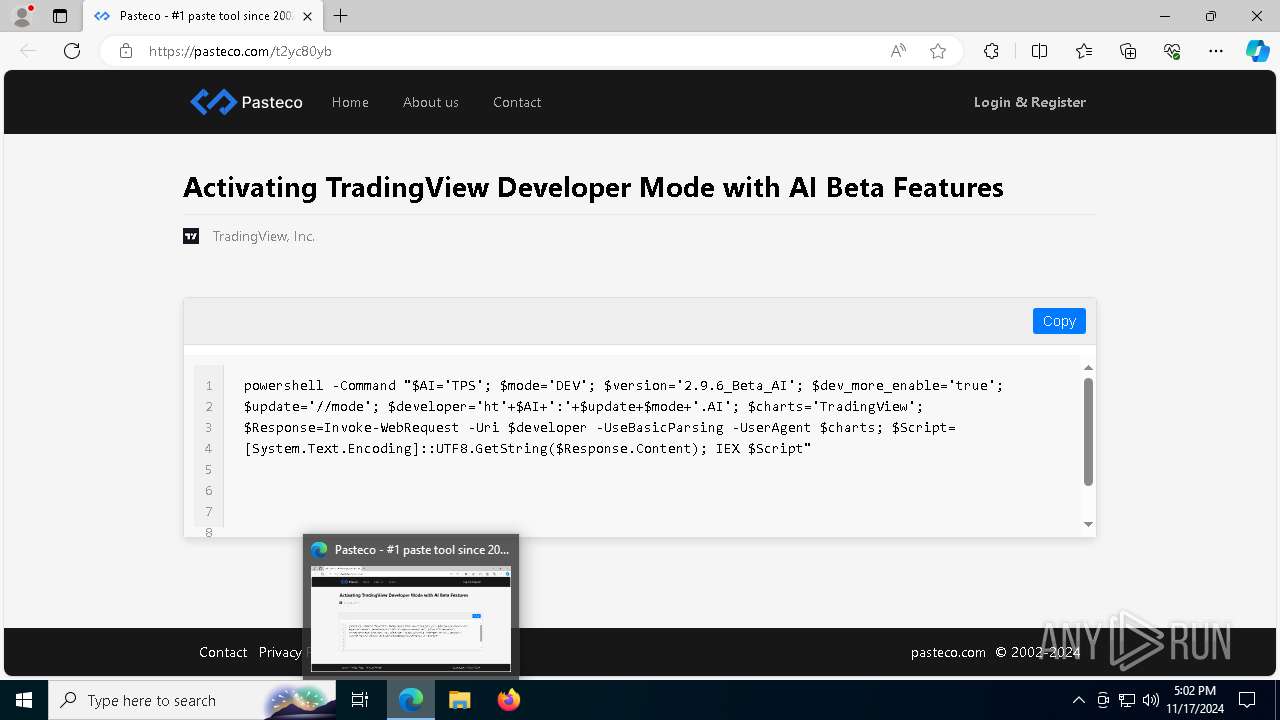Click the code box scroll up arrow
Image resolution: width=1280 pixels, height=720 pixels.
pyautogui.click(x=1088, y=368)
